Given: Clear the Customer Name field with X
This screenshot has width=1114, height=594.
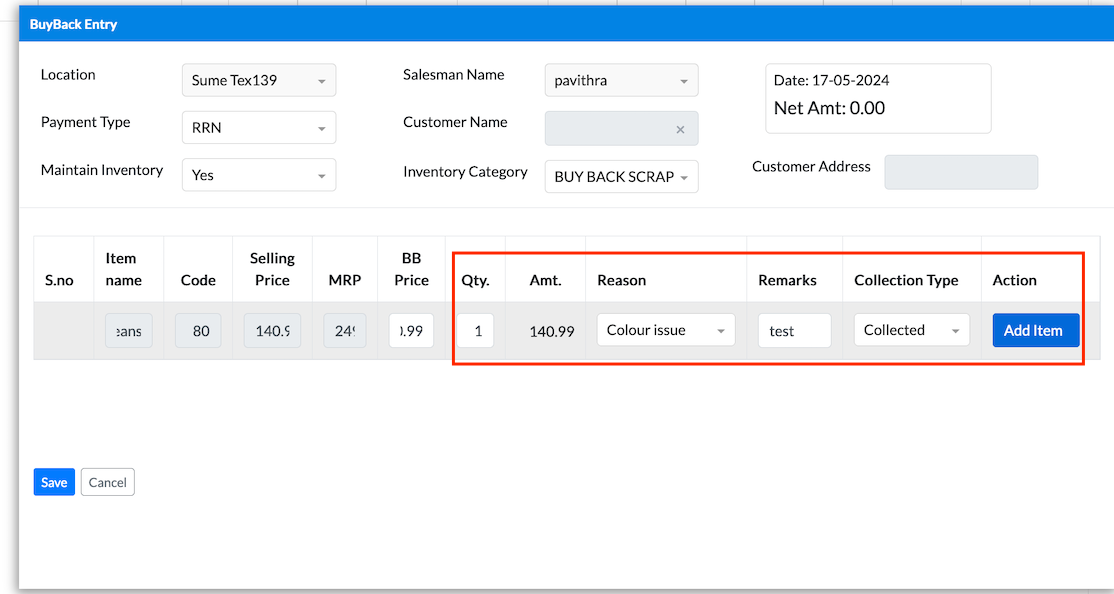Looking at the screenshot, I should tap(680, 129).
